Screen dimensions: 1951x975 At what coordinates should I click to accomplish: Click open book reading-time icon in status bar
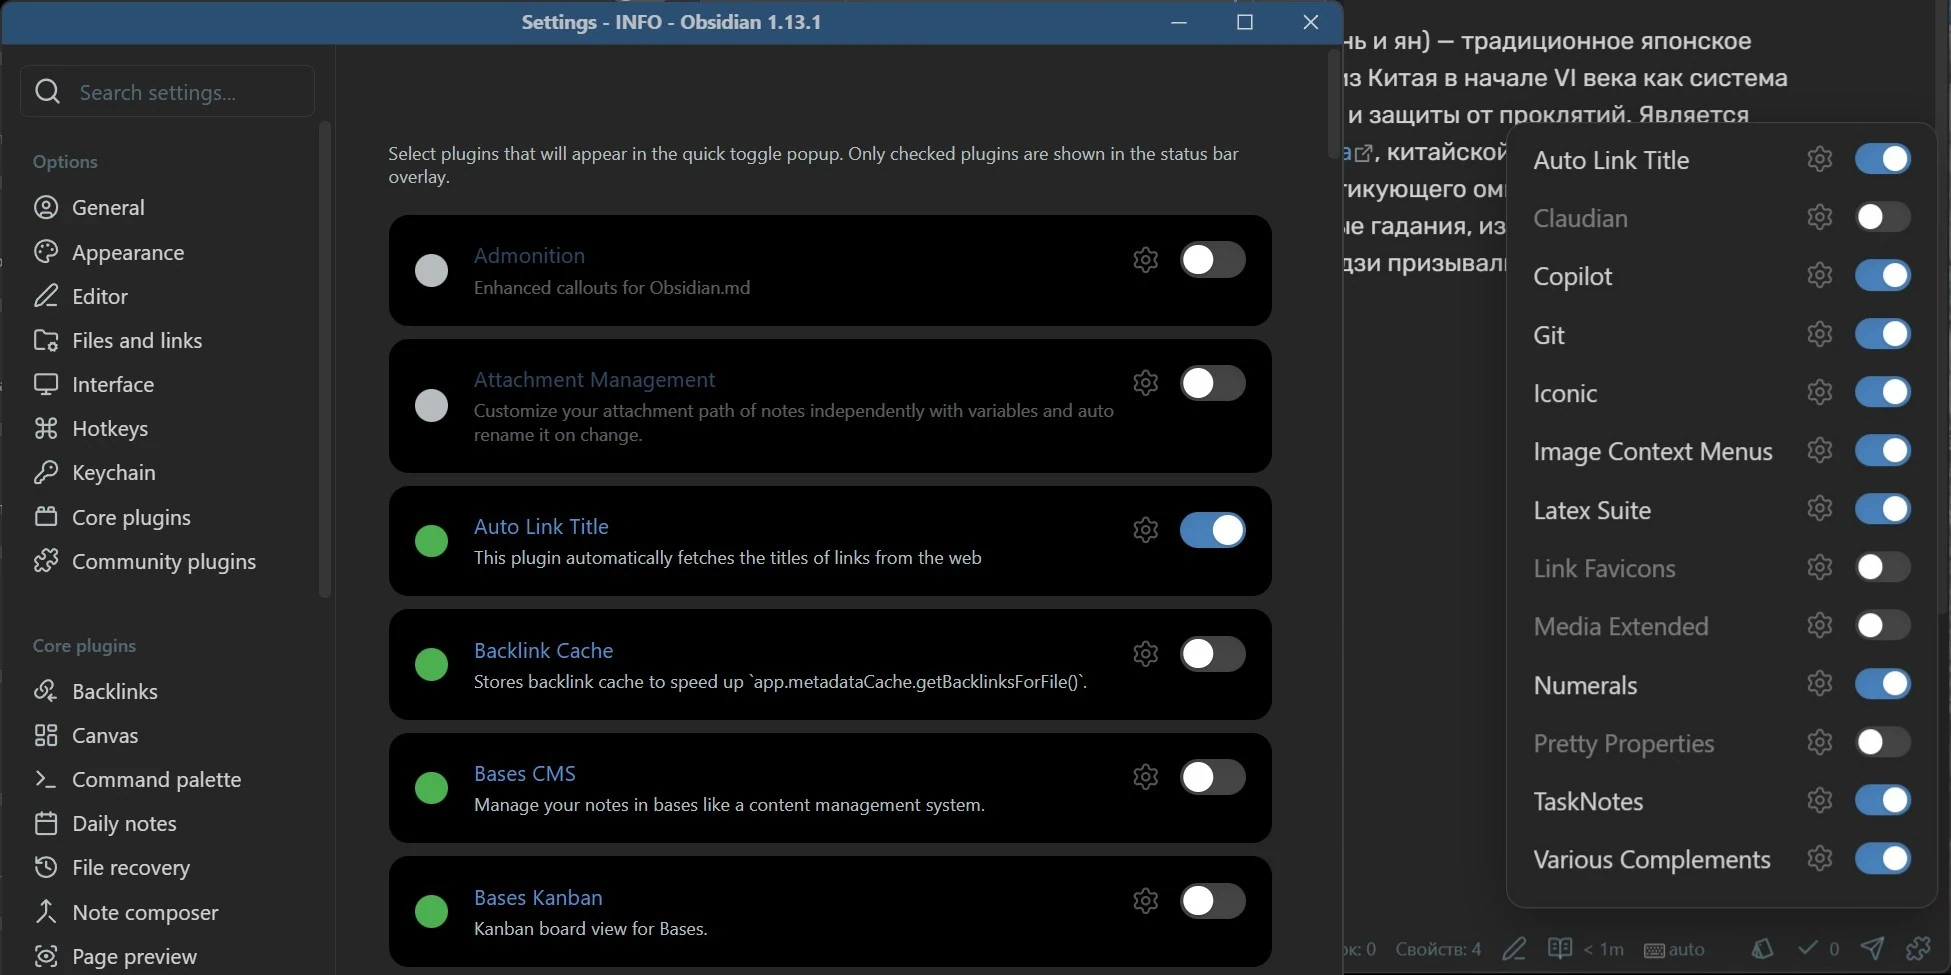[x=1560, y=948]
